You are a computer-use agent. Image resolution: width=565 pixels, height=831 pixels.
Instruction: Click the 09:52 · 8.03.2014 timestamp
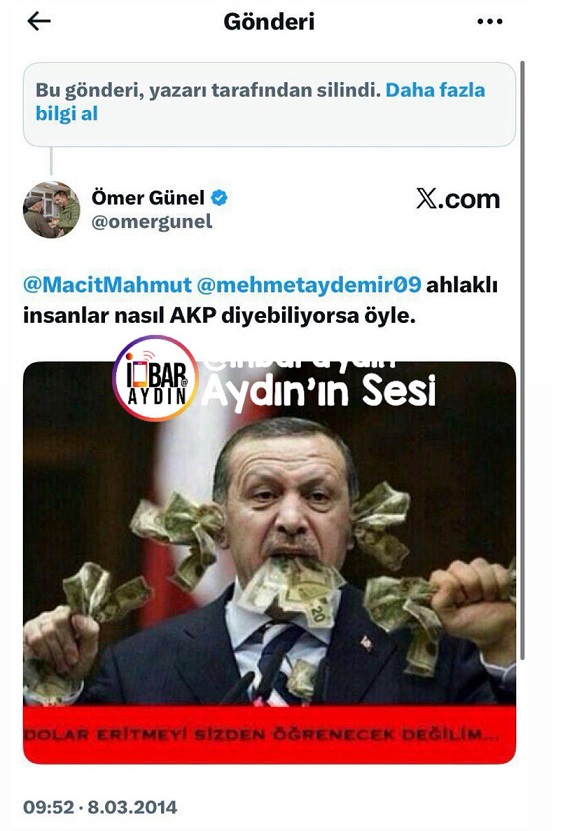pyautogui.click(x=100, y=807)
